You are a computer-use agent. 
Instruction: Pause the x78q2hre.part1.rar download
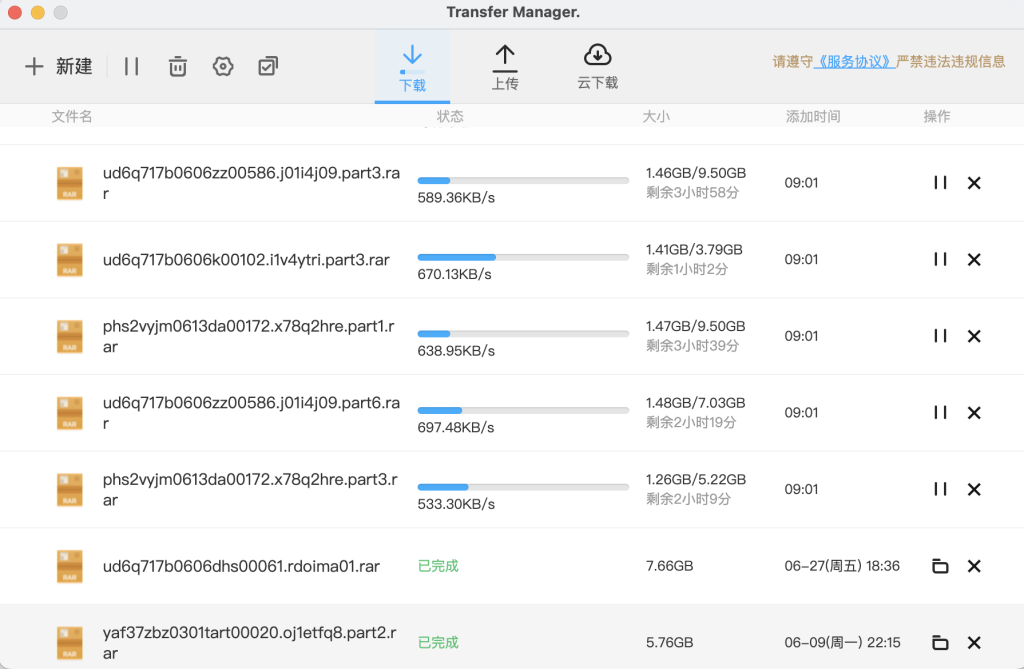click(x=940, y=336)
